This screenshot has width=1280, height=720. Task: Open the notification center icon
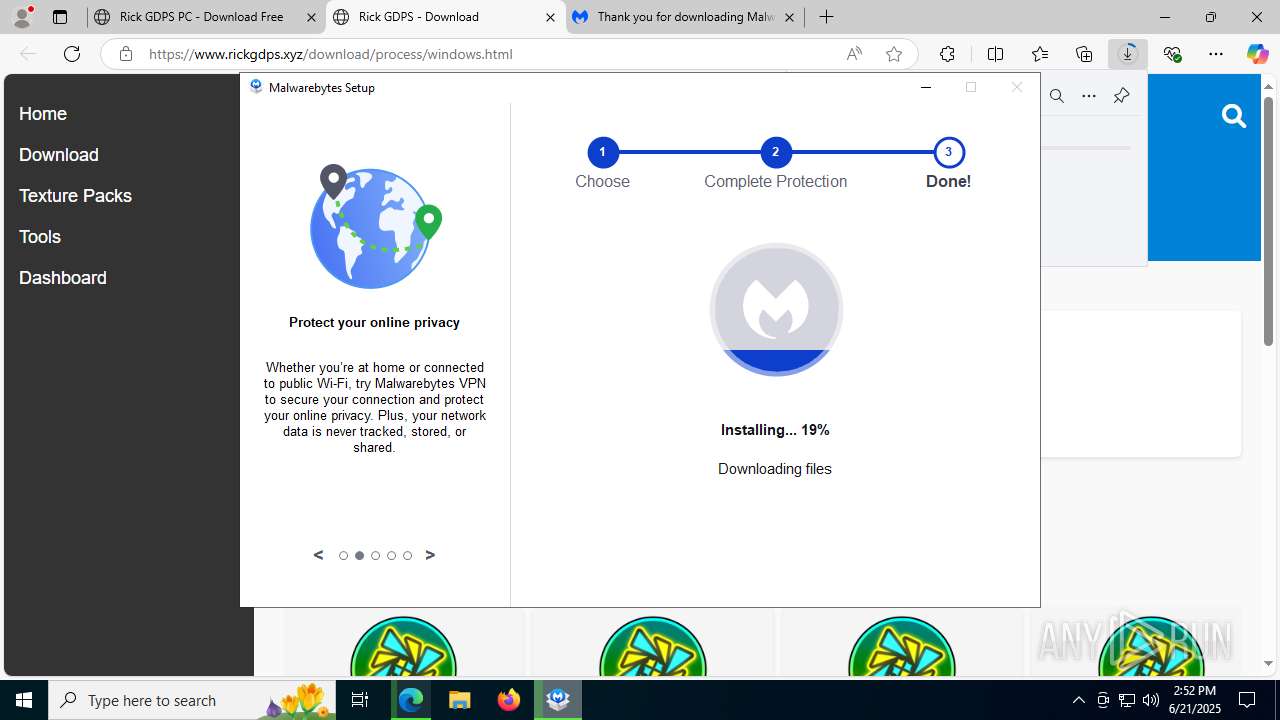(1248, 700)
